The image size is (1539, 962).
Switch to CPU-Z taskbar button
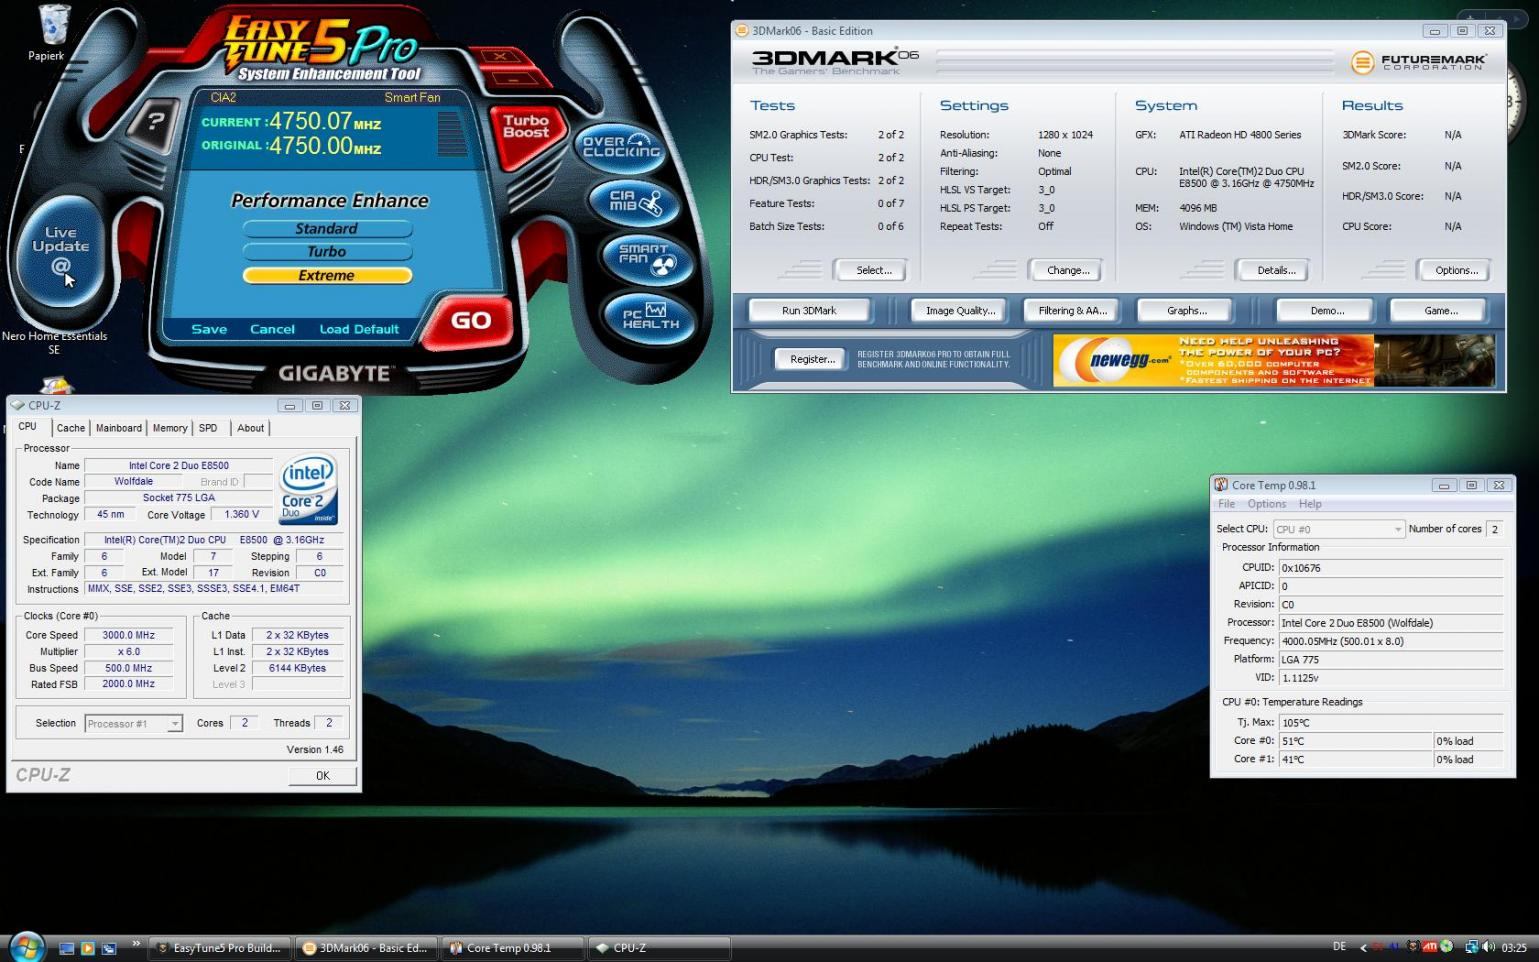[x=660, y=948]
